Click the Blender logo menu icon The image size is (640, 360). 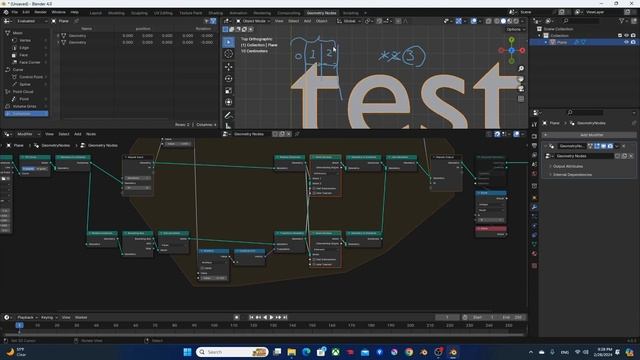click(x=6, y=12)
